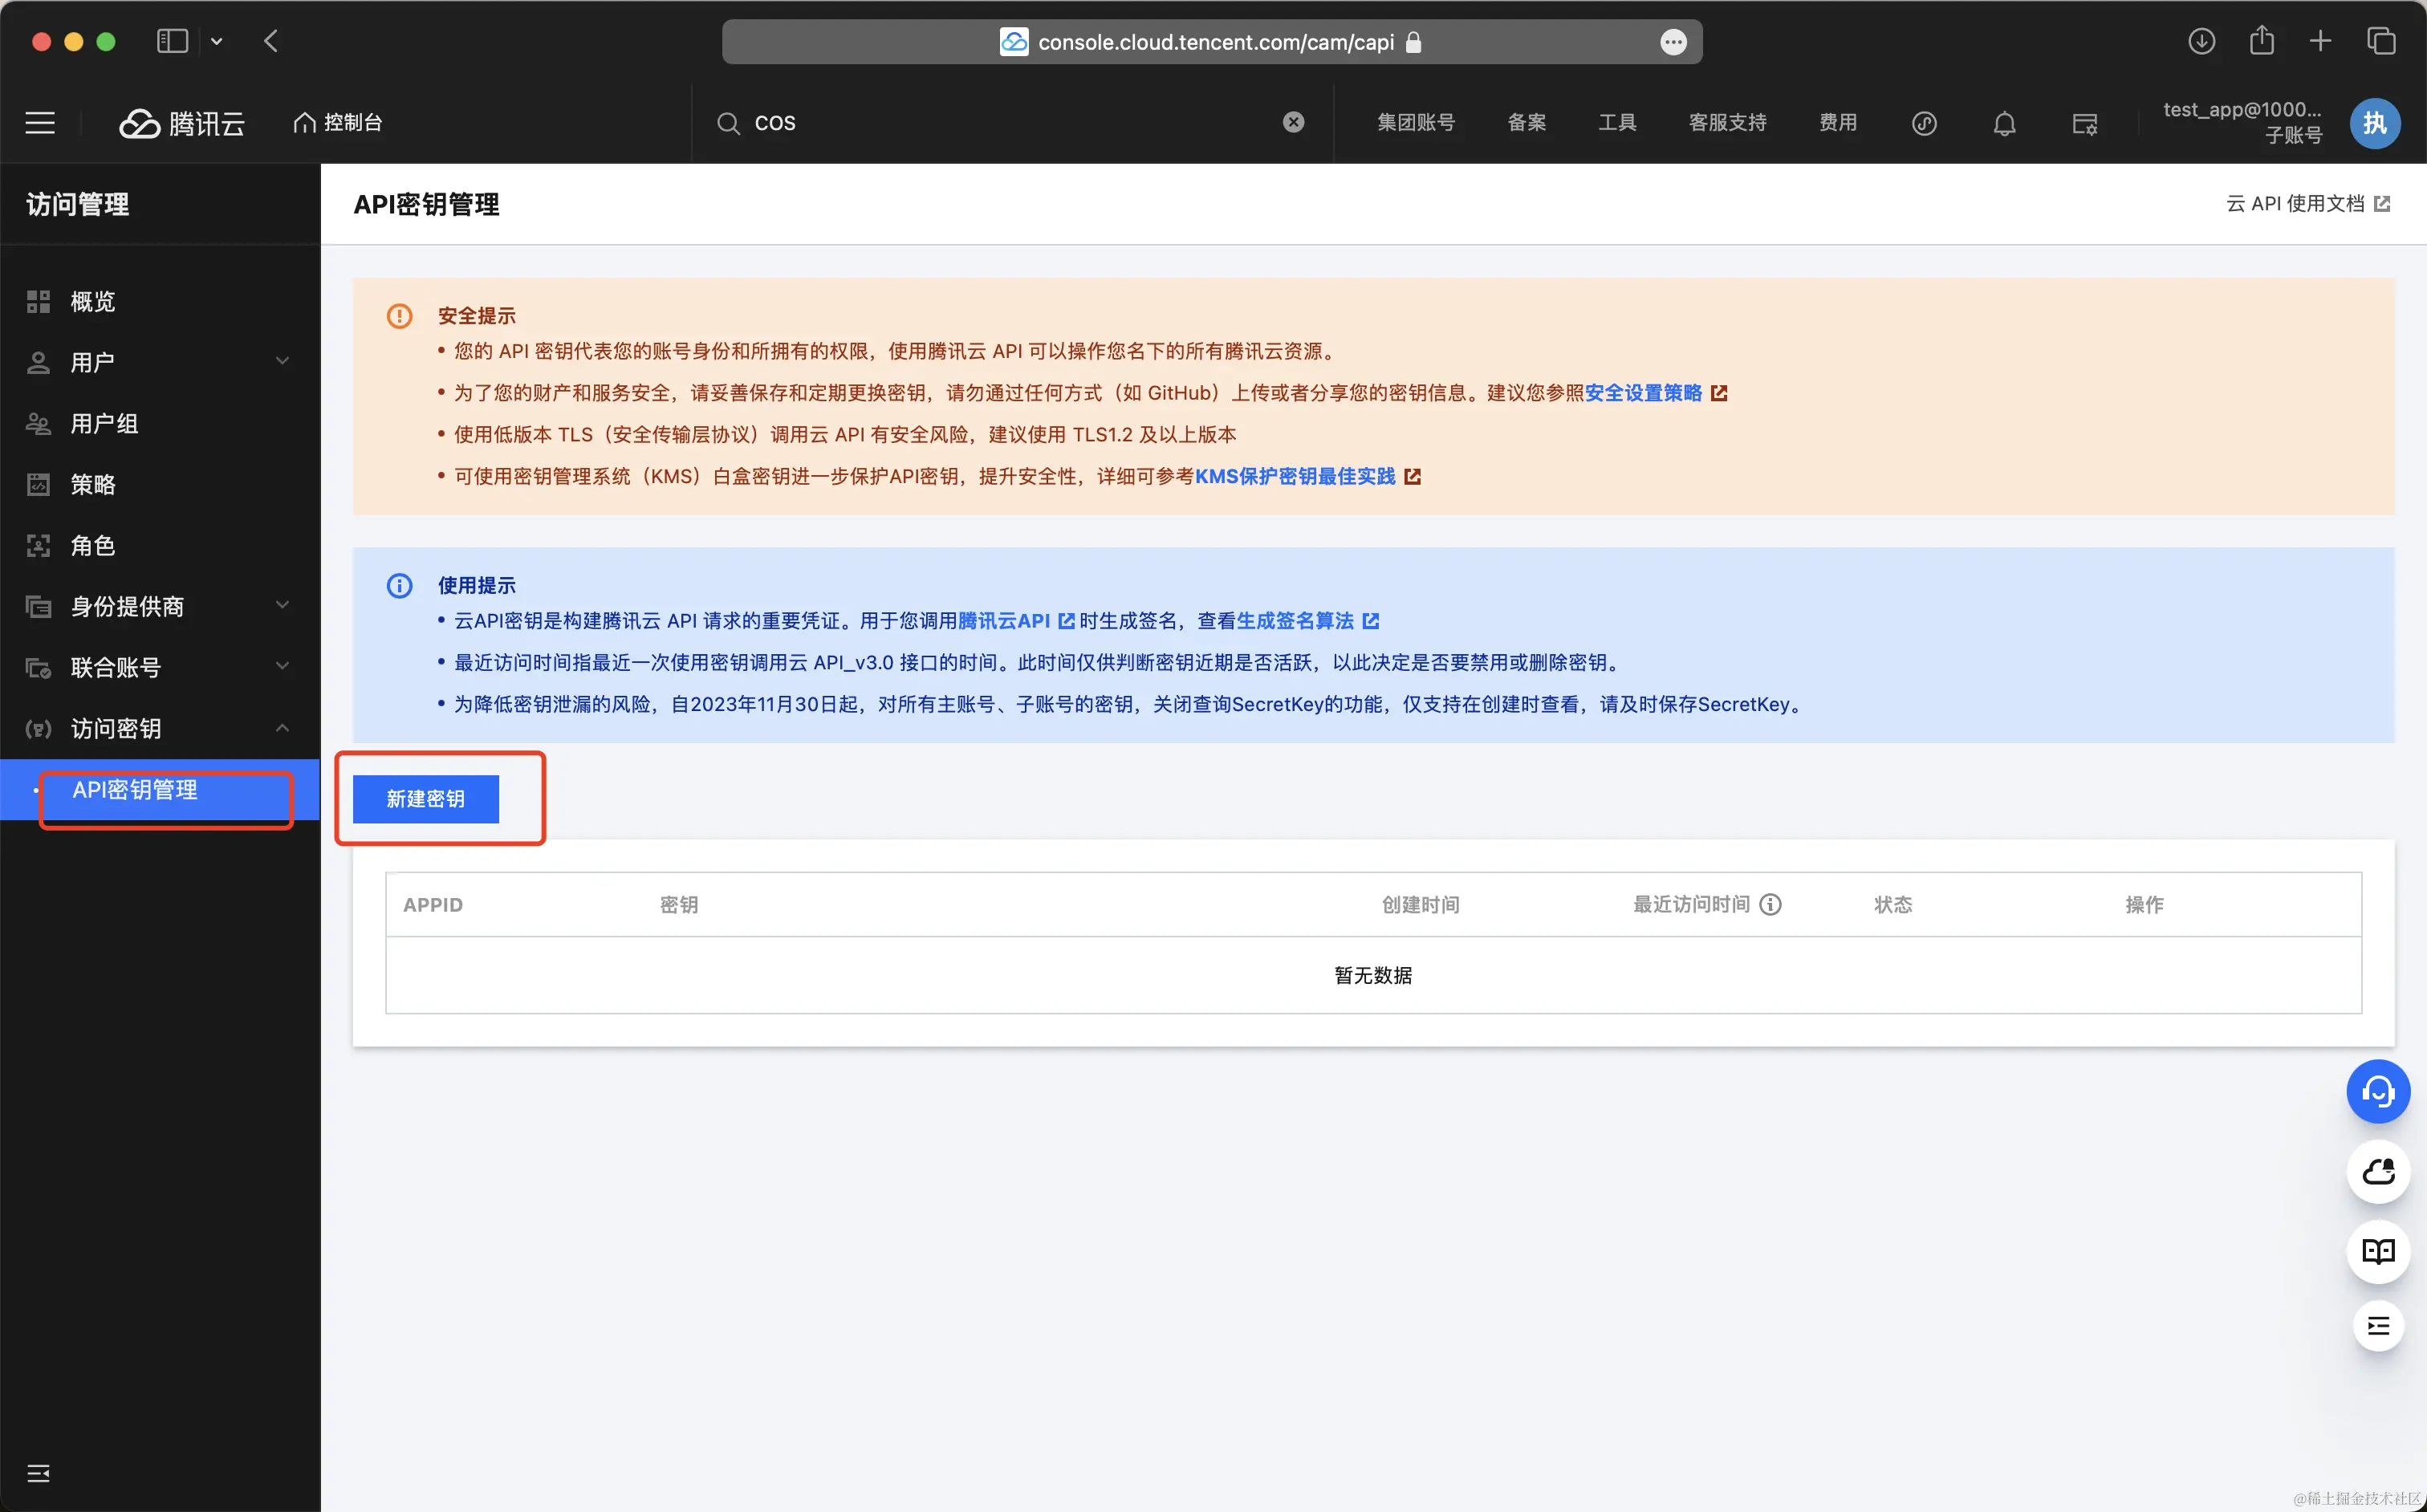Open the floating cloud assistant button
Screen dimensions: 2427x1512
tap(2378, 1171)
